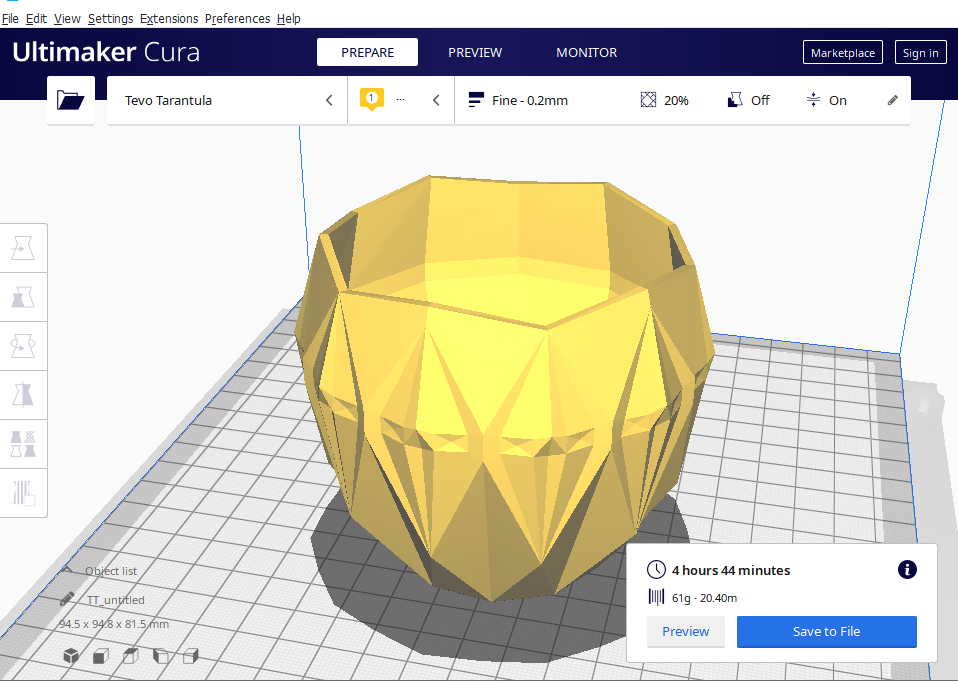
Task: Click the print info icon
Action: point(907,570)
